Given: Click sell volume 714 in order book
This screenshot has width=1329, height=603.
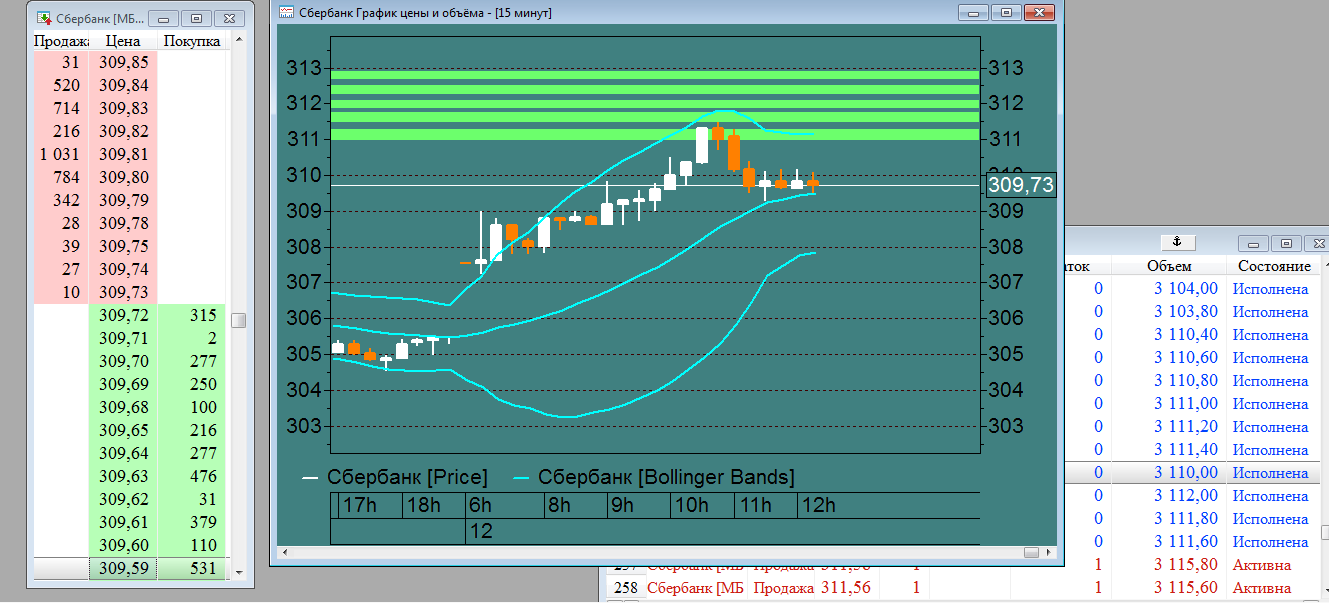Looking at the screenshot, I should click(66, 109).
